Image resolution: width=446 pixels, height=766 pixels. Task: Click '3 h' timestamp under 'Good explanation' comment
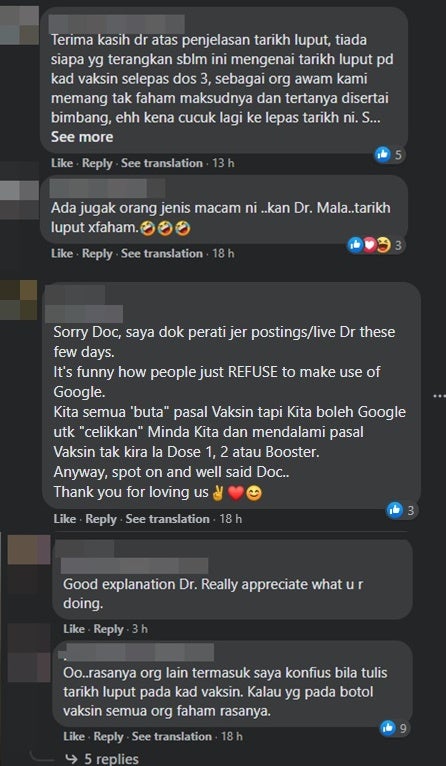(140, 629)
